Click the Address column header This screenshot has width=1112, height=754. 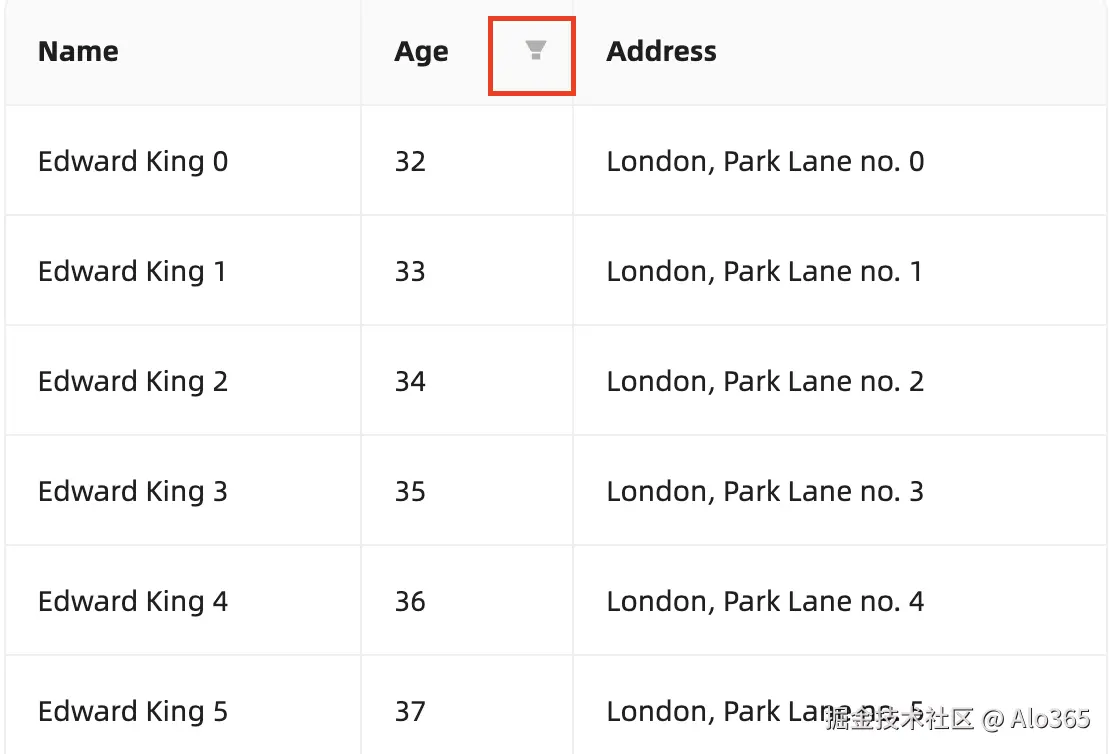pos(661,52)
